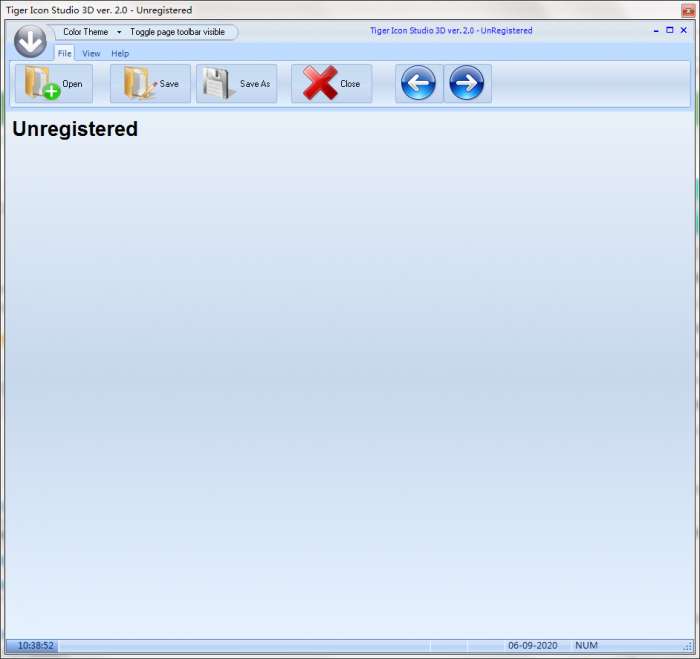Click the 06-09-2020 date in status bar
The image size is (700, 659).
pyautogui.click(x=533, y=646)
